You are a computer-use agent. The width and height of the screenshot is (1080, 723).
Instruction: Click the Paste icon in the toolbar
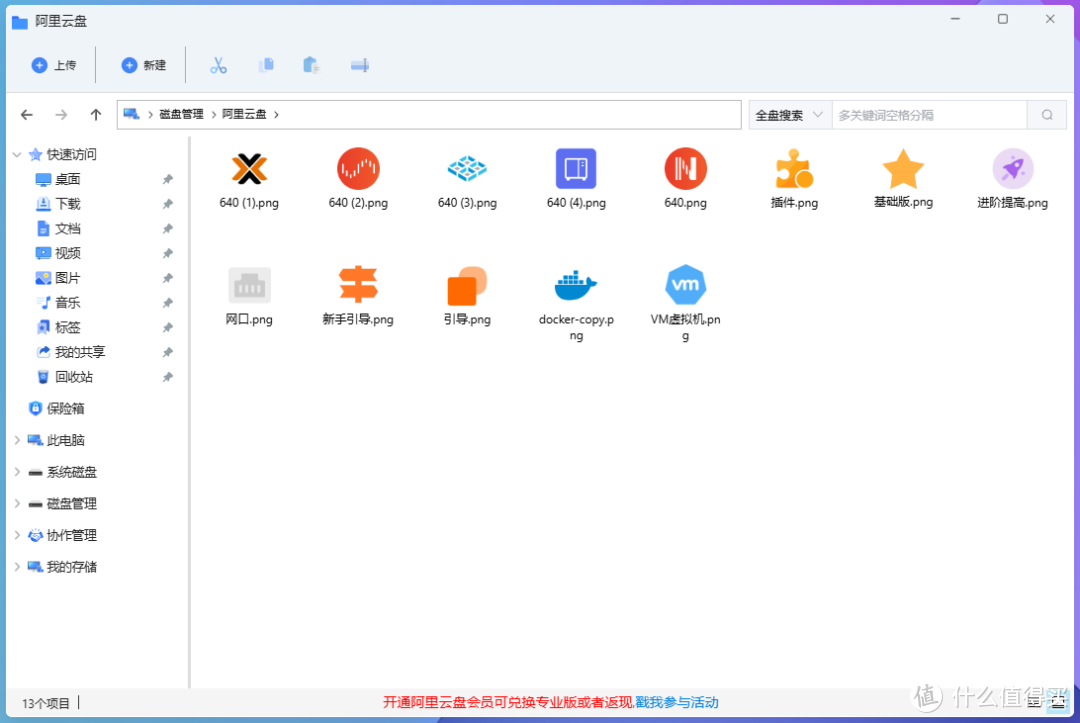click(x=310, y=64)
